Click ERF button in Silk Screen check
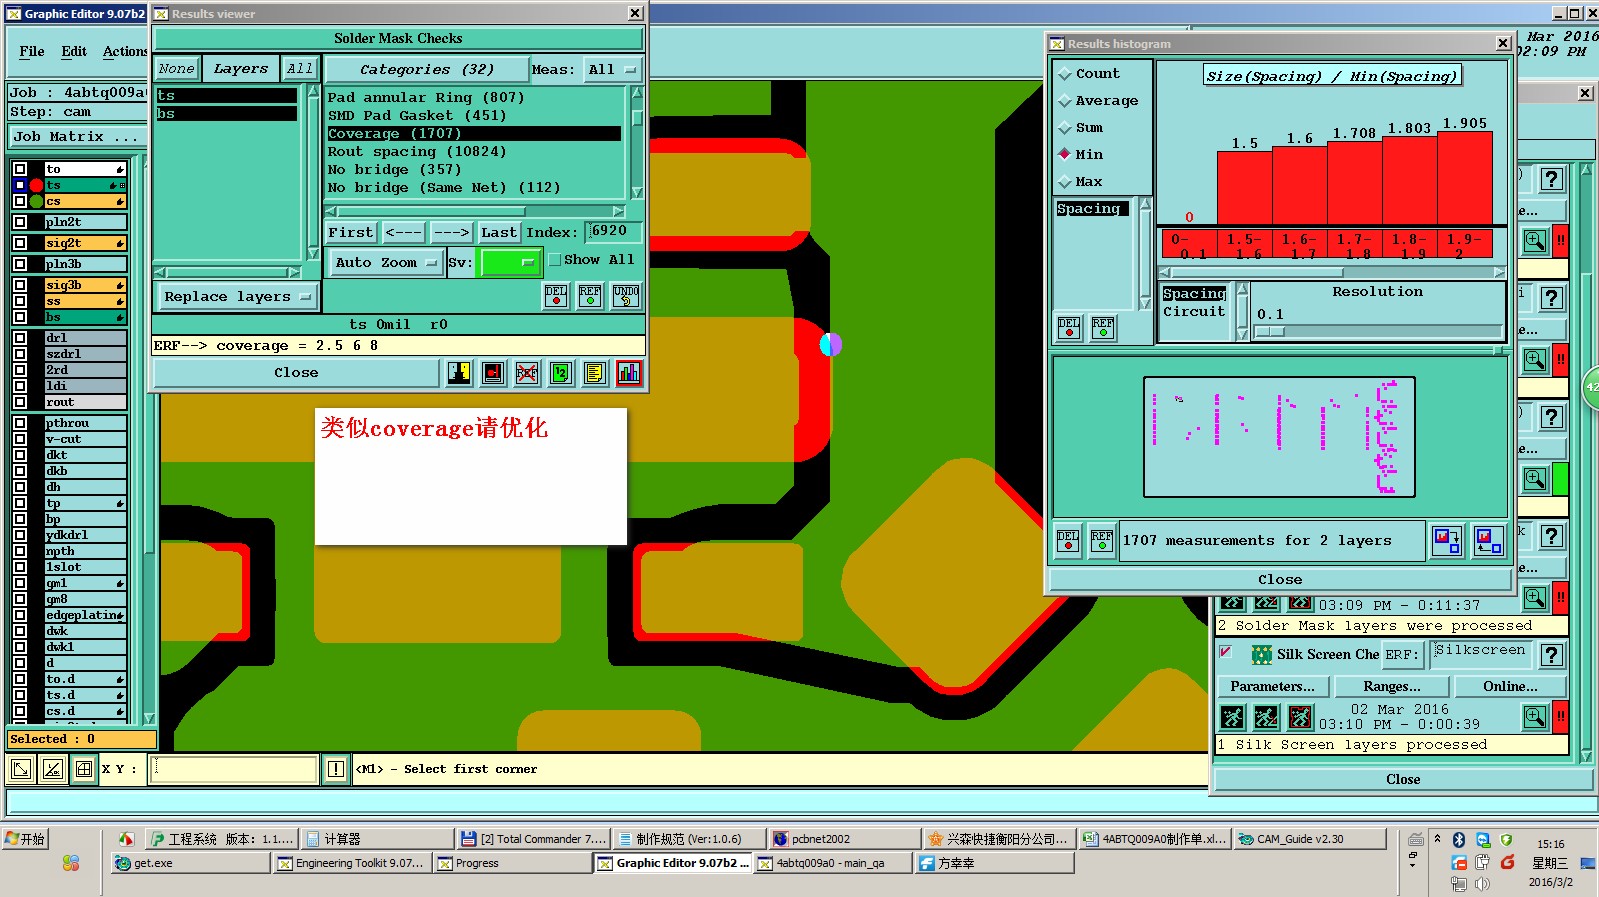The image size is (1599, 897). click(x=1401, y=655)
